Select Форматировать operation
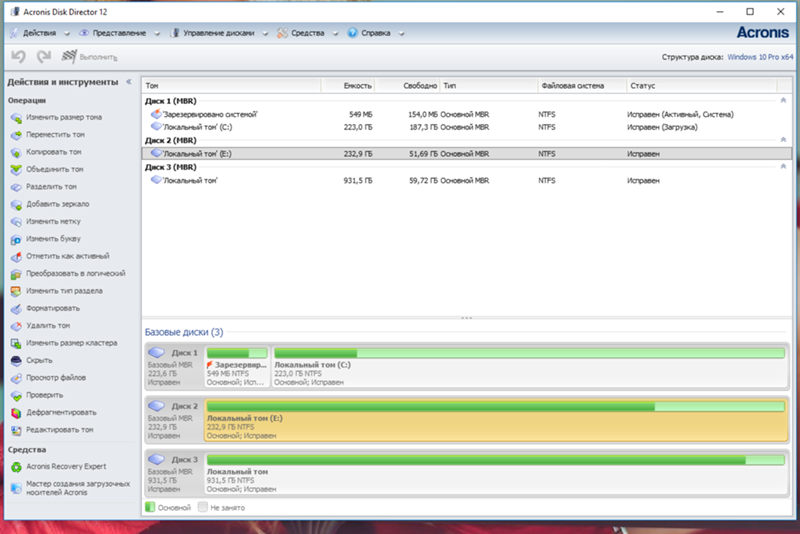This screenshot has height=534, width=800. 45,308
